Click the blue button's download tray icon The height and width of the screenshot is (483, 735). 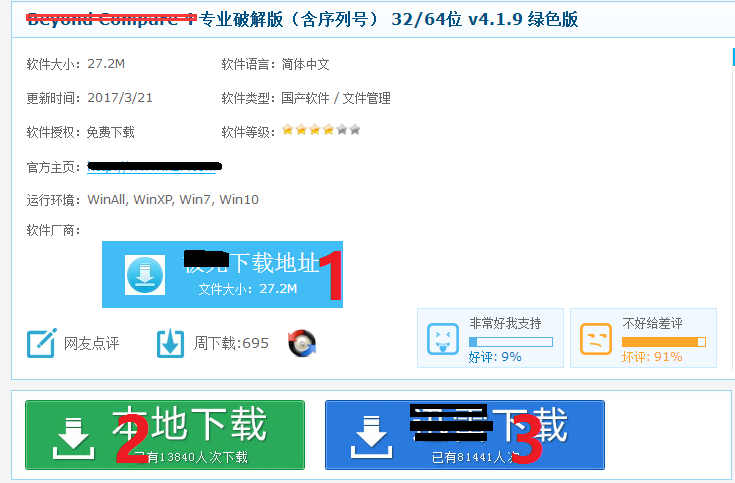pyautogui.click(x=372, y=437)
